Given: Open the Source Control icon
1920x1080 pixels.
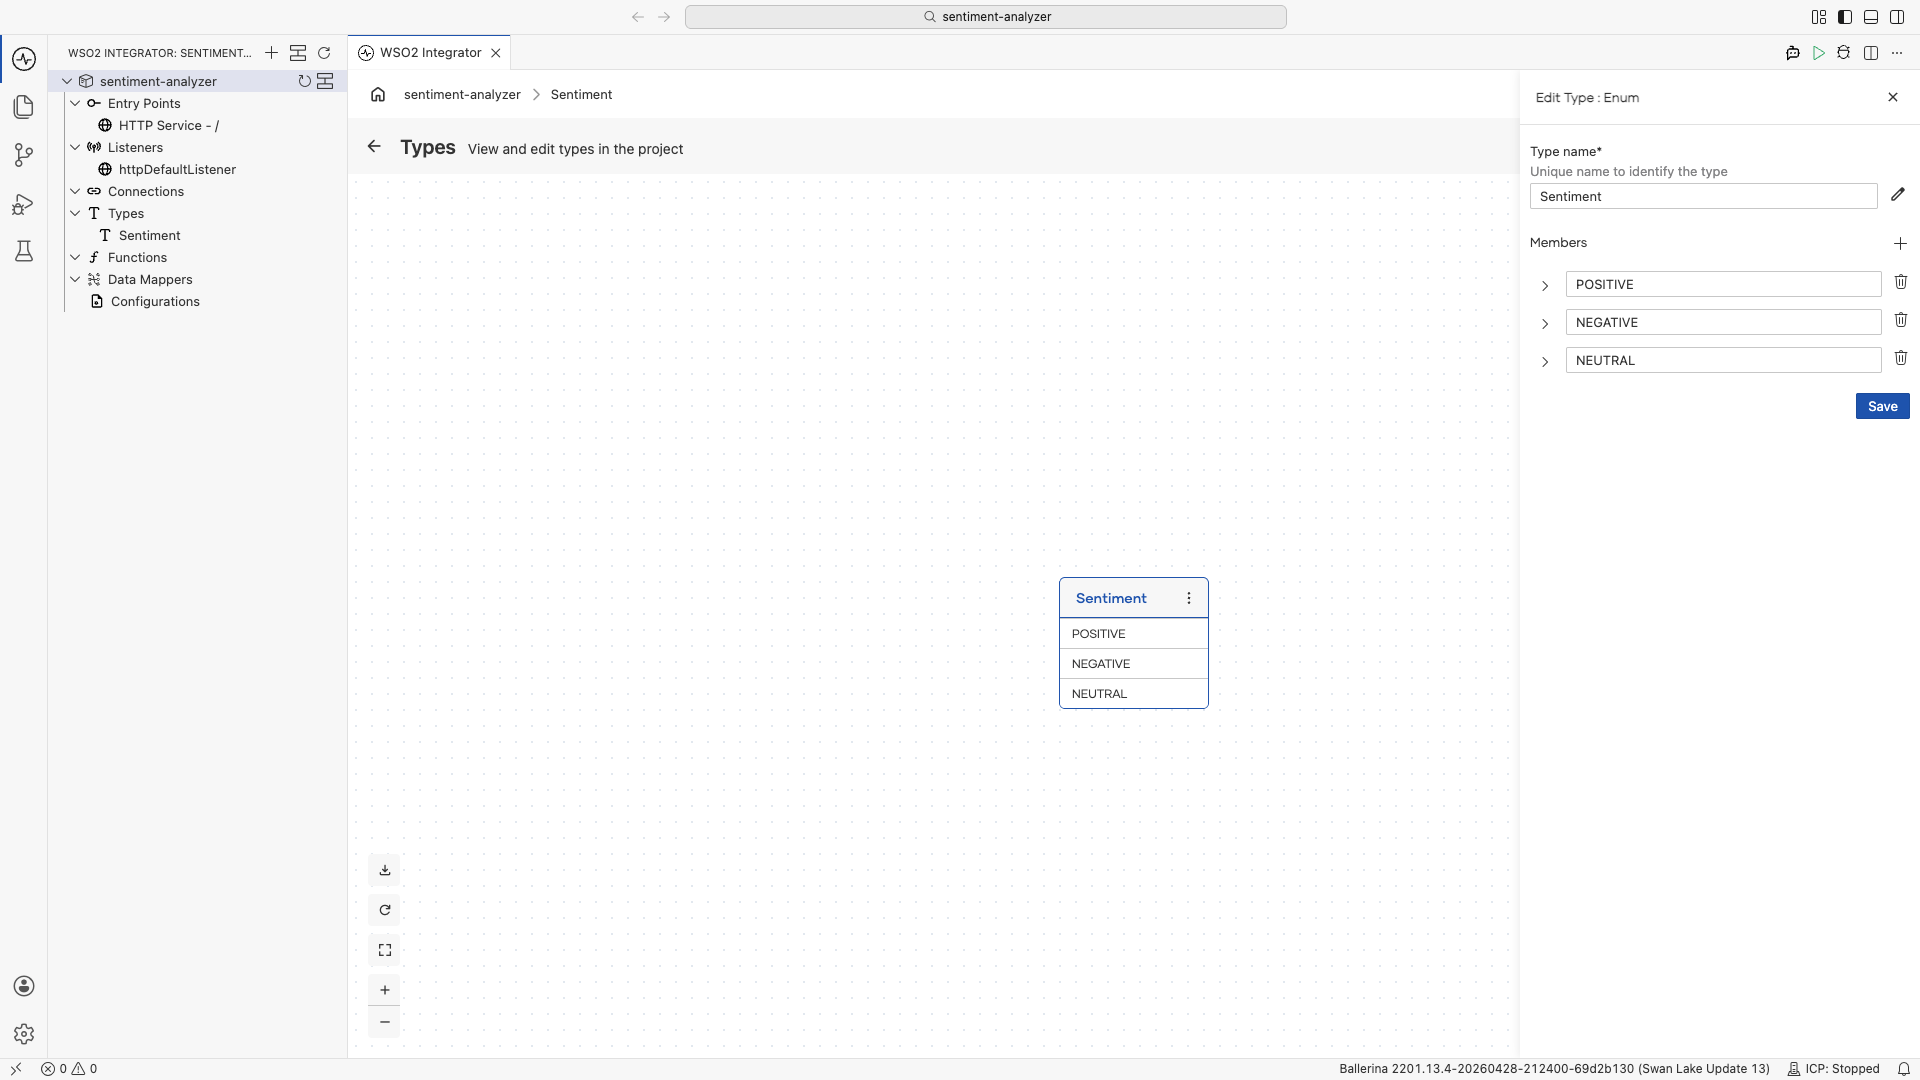Looking at the screenshot, I should click(24, 155).
